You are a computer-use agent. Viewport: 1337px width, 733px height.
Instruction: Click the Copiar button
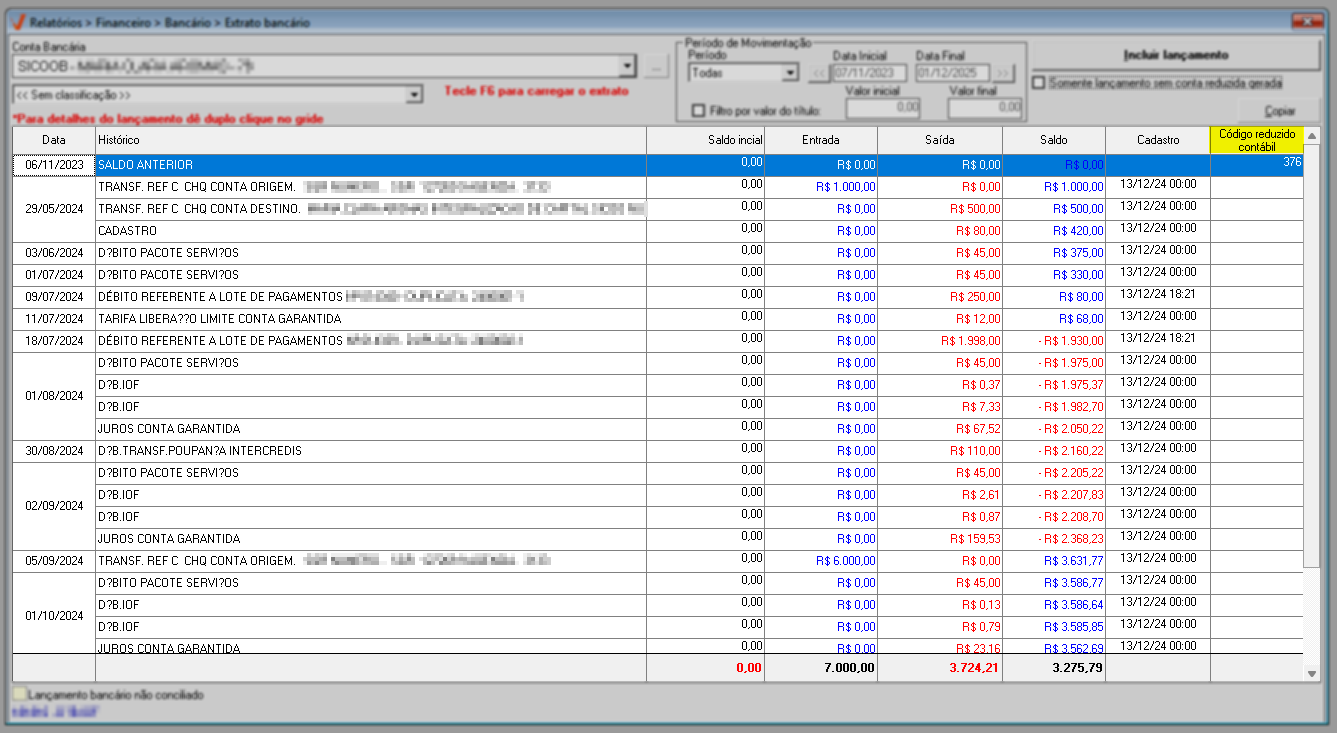tap(1280, 111)
